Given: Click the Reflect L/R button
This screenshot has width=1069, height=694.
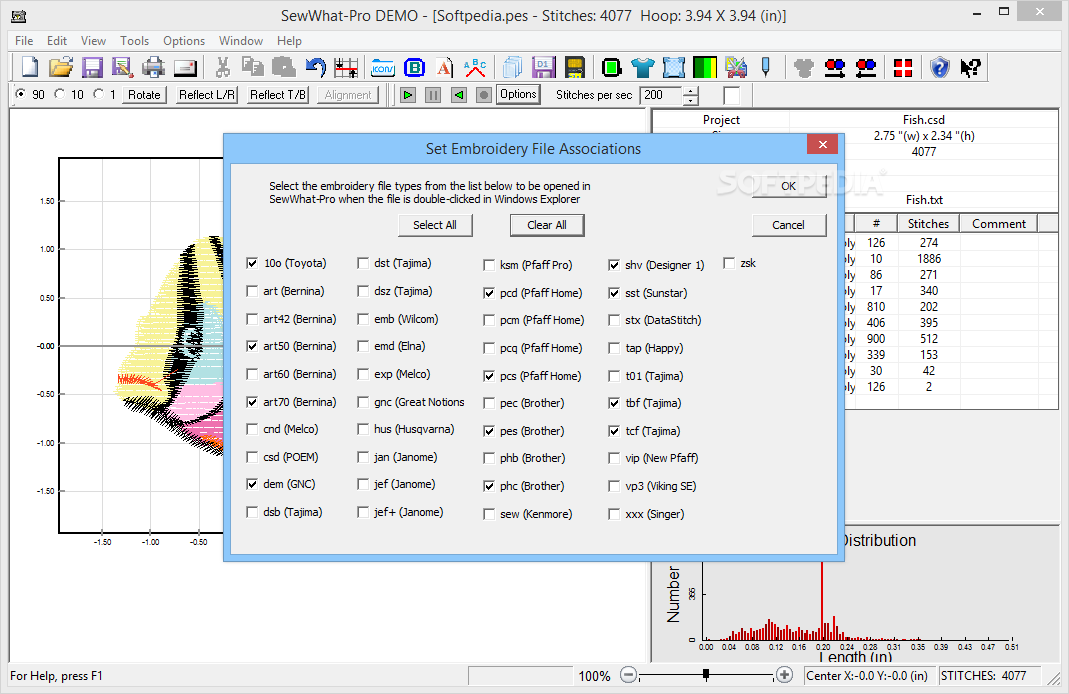Looking at the screenshot, I should (x=207, y=95).
